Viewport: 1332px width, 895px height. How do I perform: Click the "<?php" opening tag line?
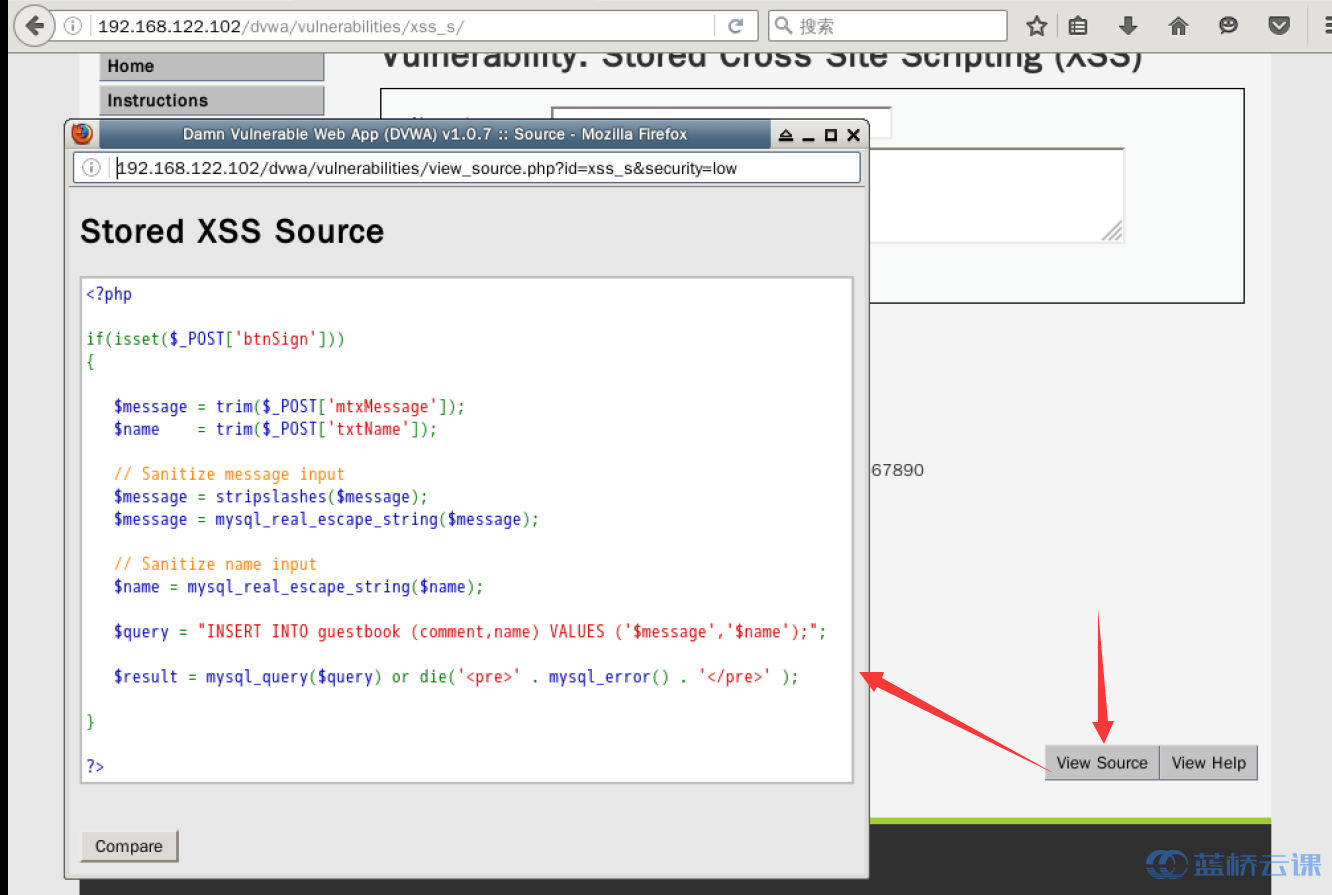tap(109, 294)
